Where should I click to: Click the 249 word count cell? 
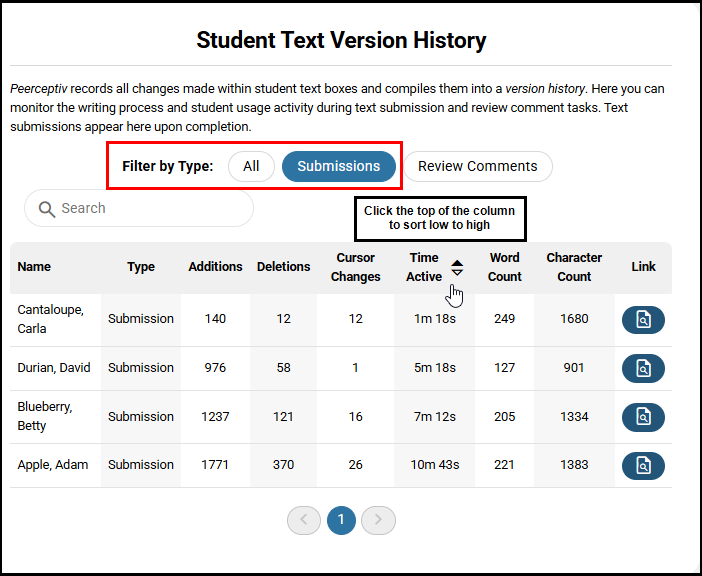click(x=505, y=319)
